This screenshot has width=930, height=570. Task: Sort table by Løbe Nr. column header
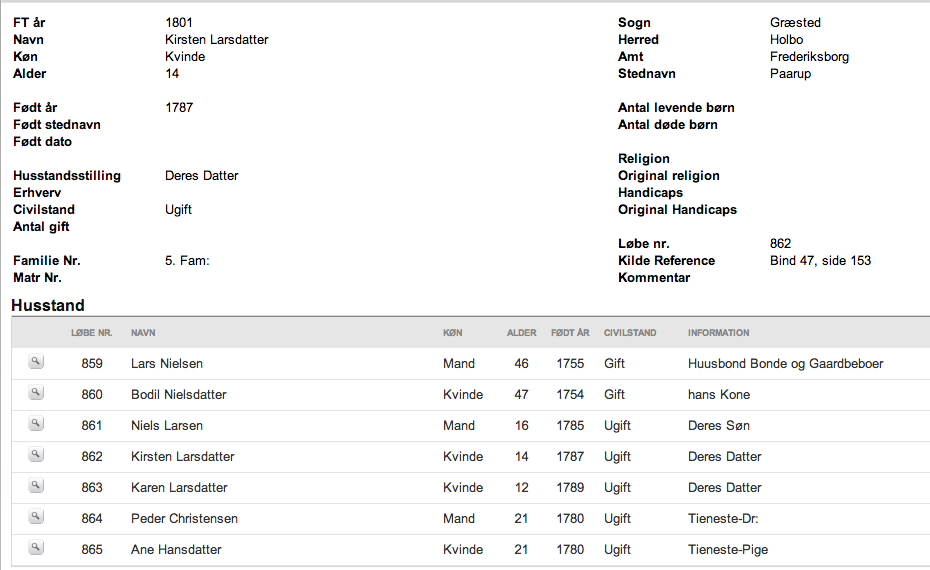(91, 333)
